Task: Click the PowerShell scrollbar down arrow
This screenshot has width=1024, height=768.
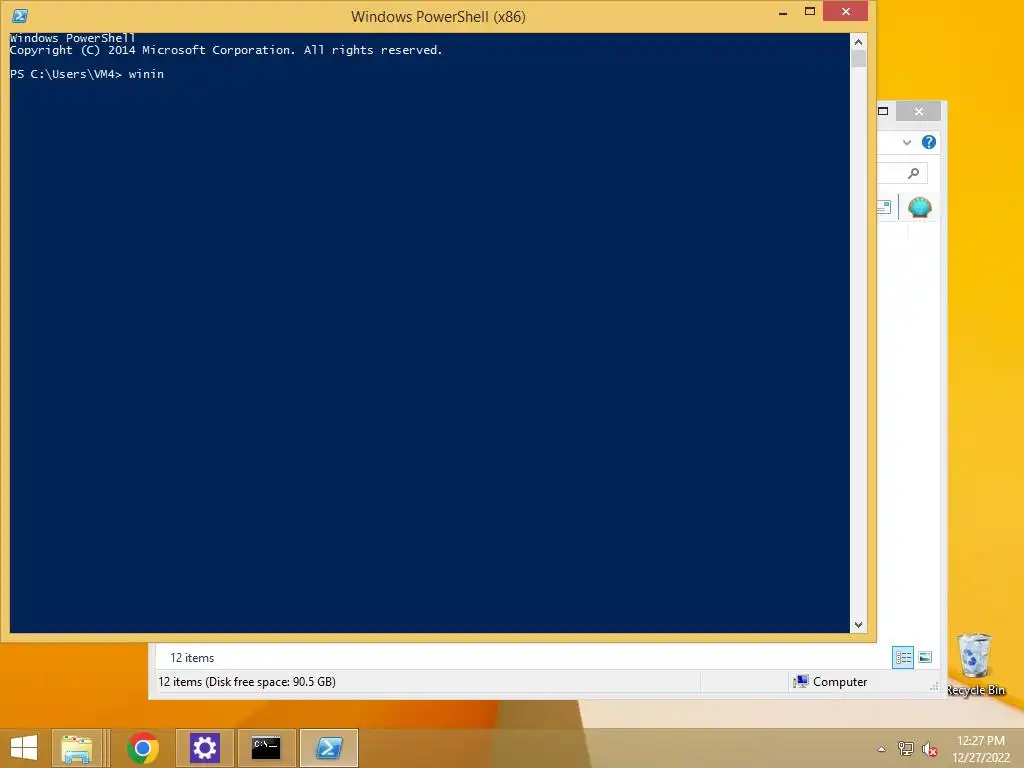Action: click(858, 625)
